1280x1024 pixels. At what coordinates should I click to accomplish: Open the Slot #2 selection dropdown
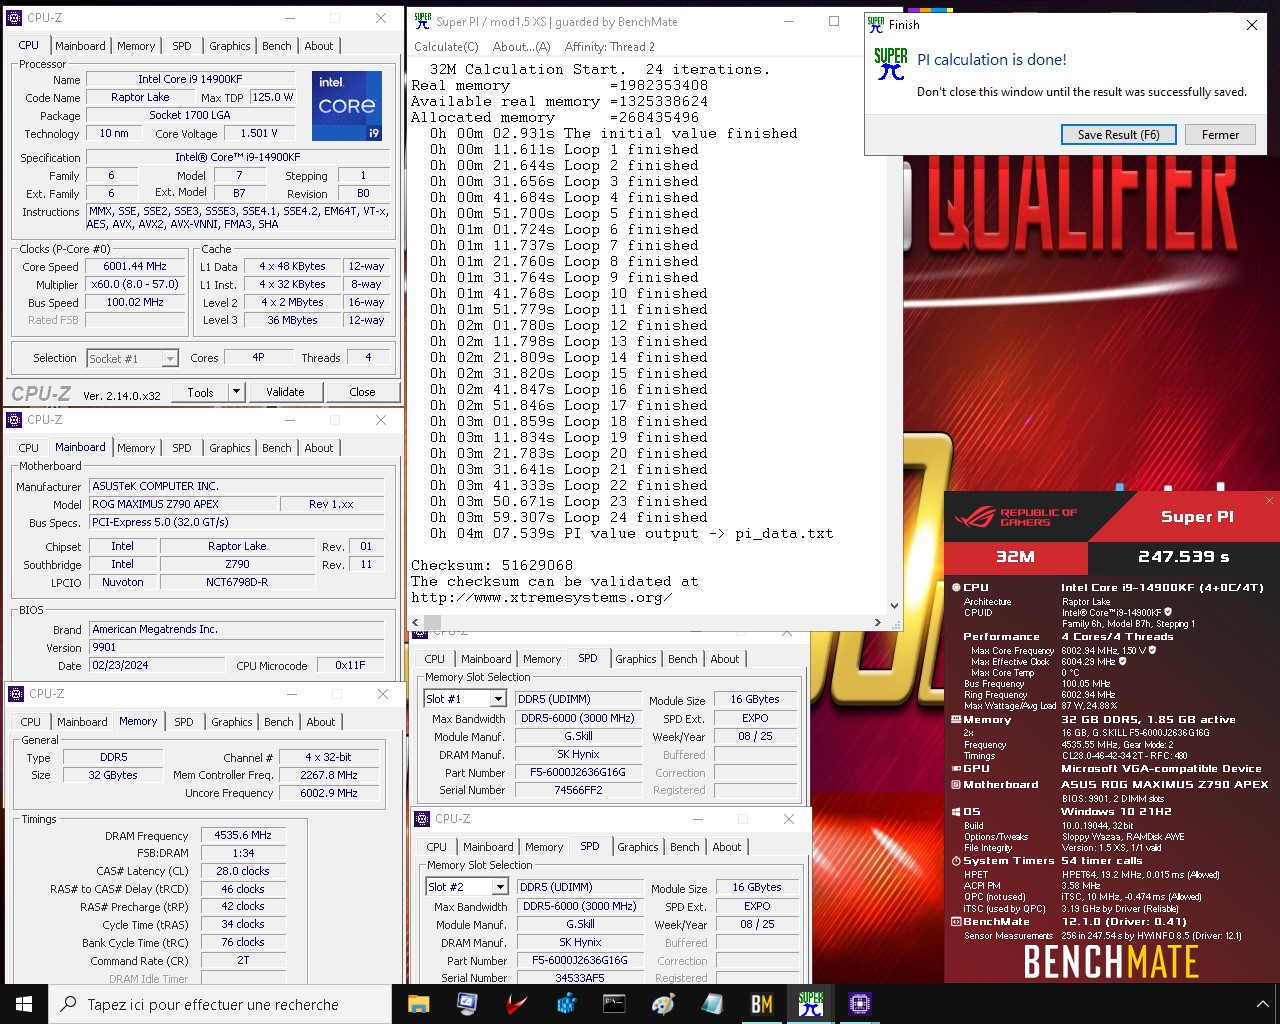point(501,887)
